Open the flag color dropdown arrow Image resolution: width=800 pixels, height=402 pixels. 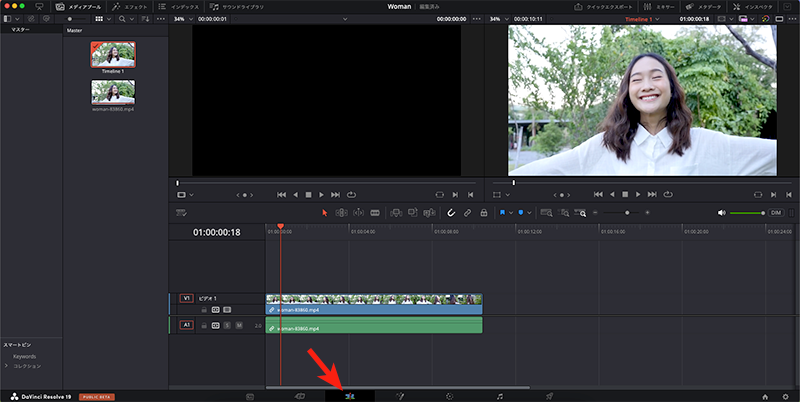[510, 213]
